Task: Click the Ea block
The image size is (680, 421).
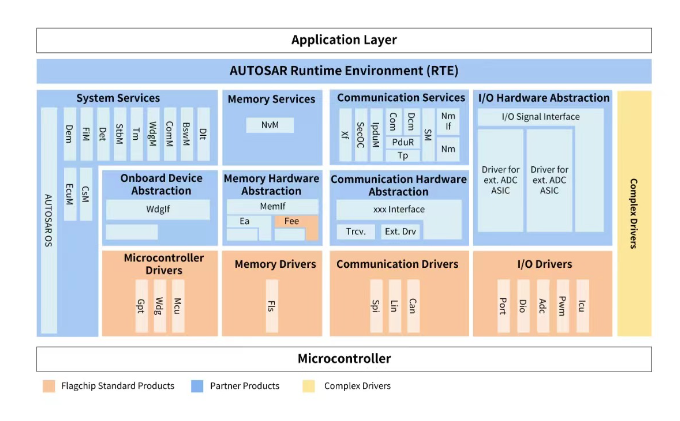Action: click(249, 222)
